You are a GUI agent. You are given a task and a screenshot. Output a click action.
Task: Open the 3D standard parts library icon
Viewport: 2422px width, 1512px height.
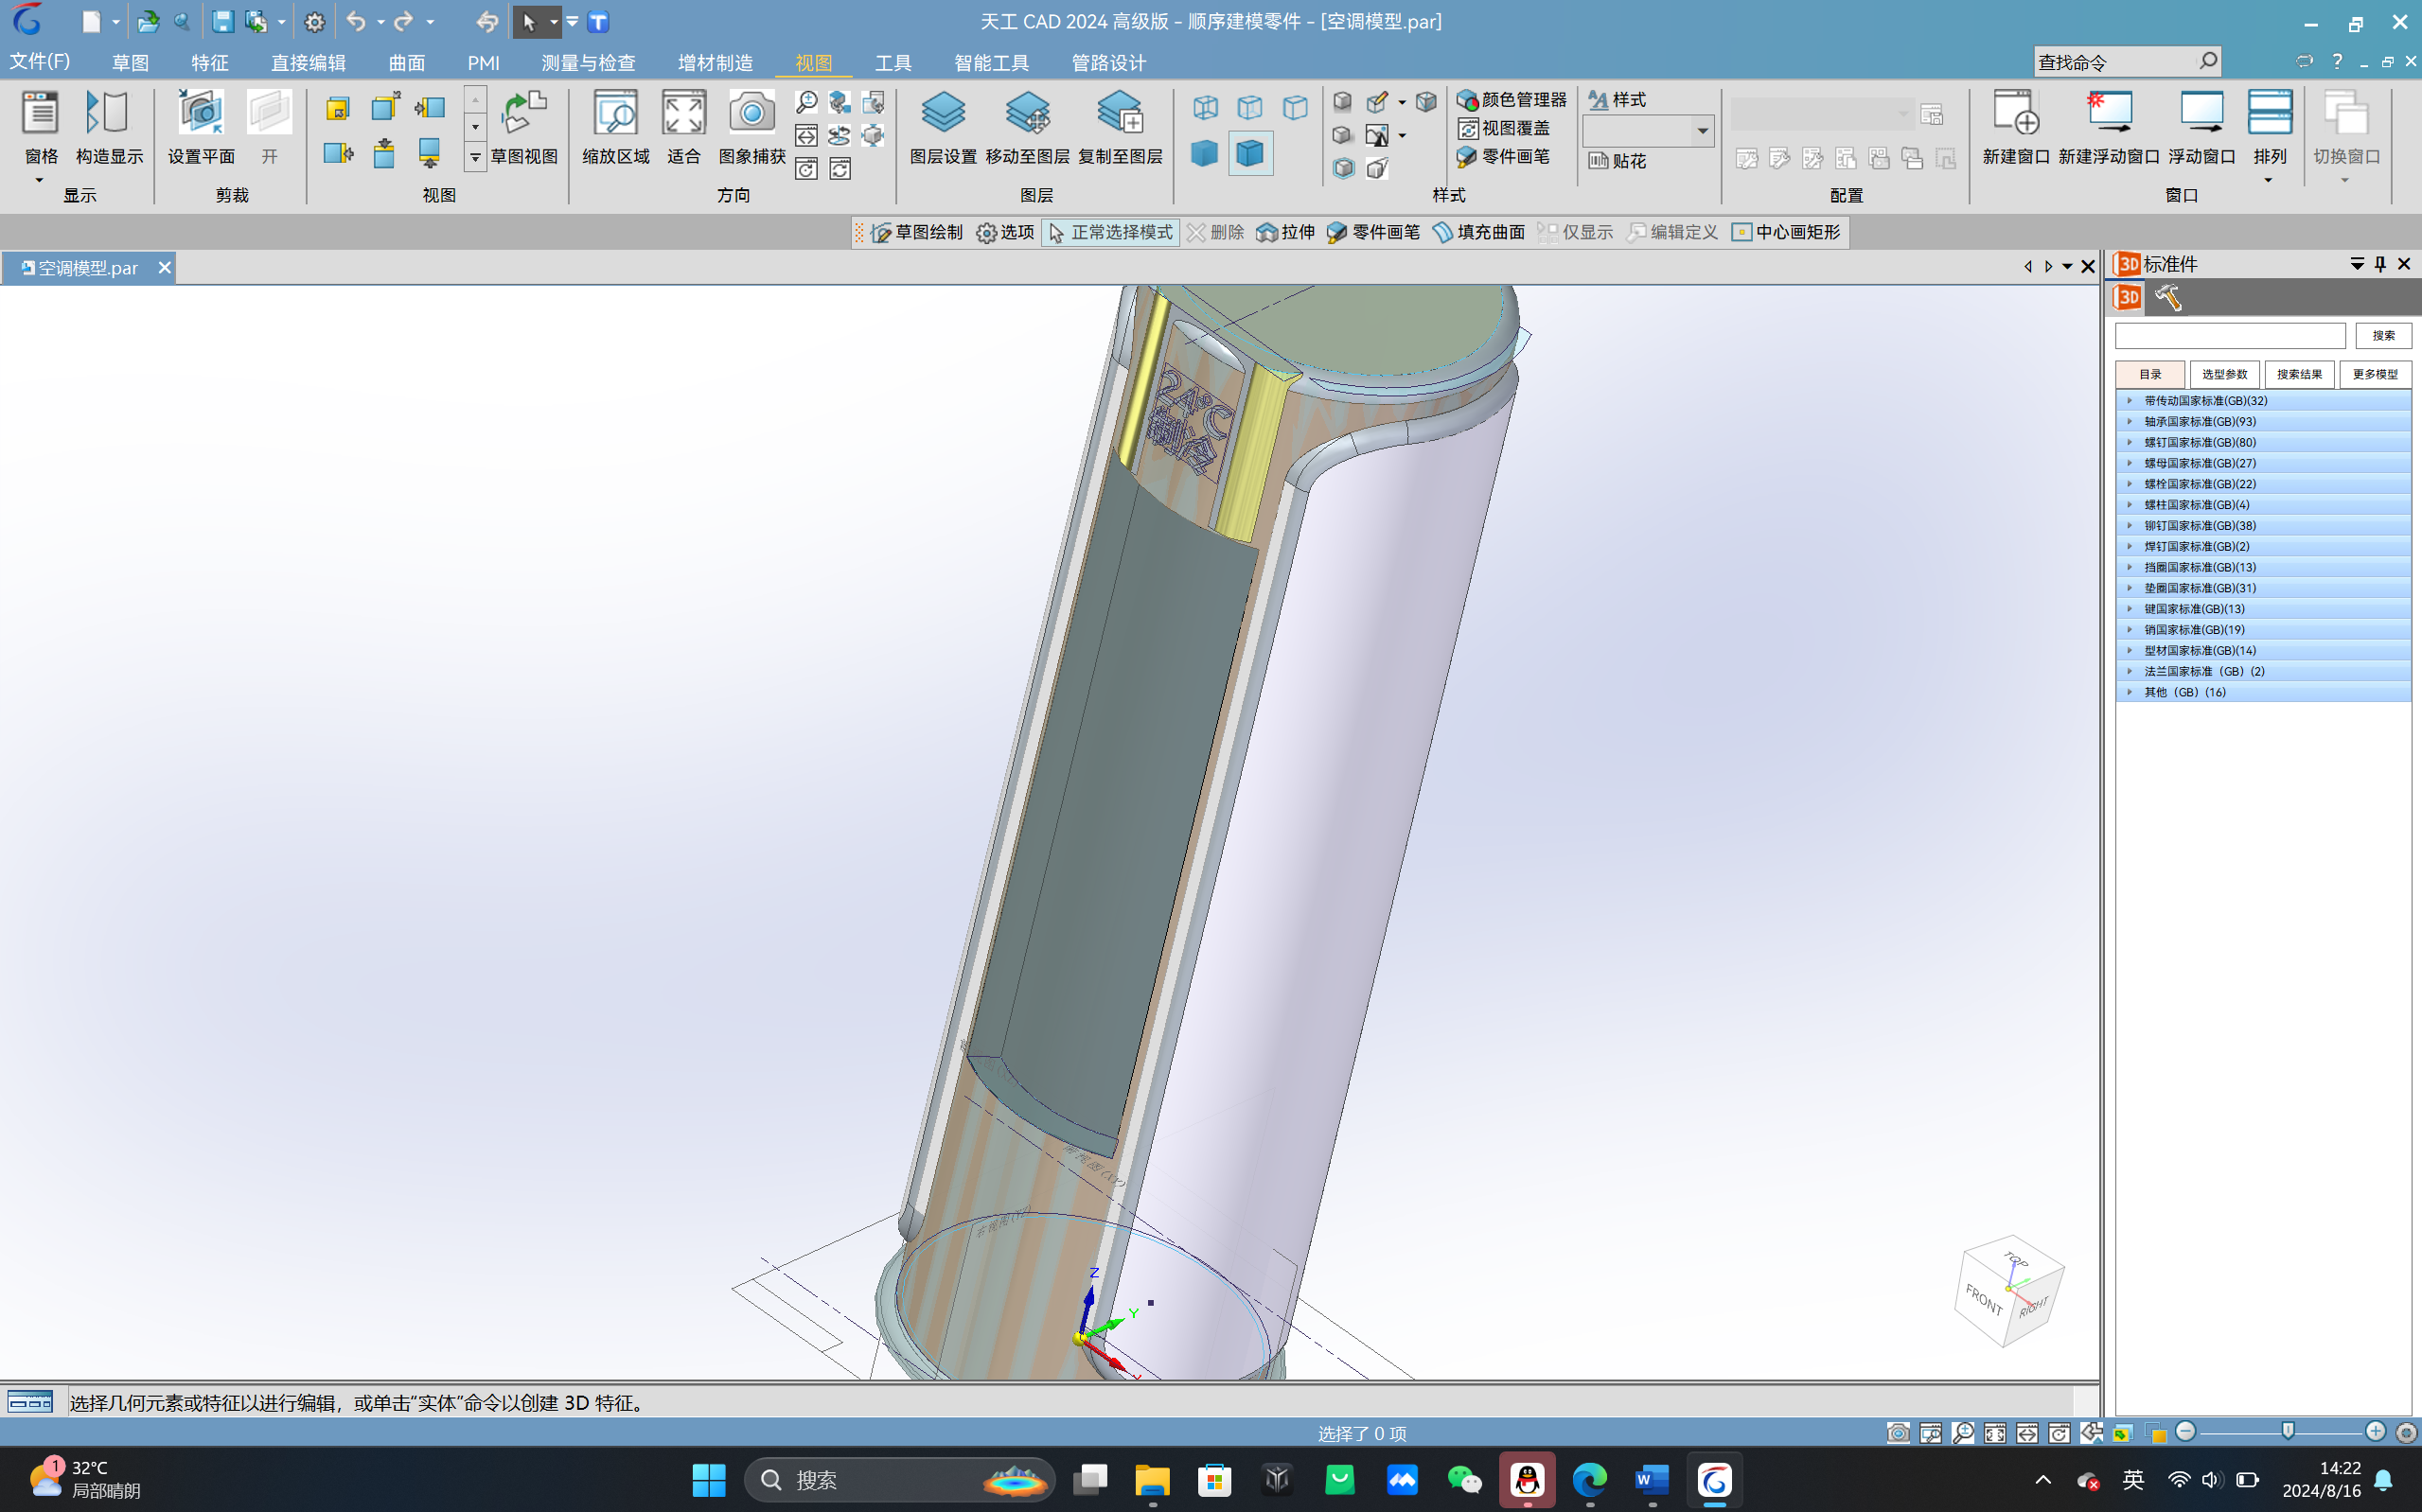point(2127,297)
